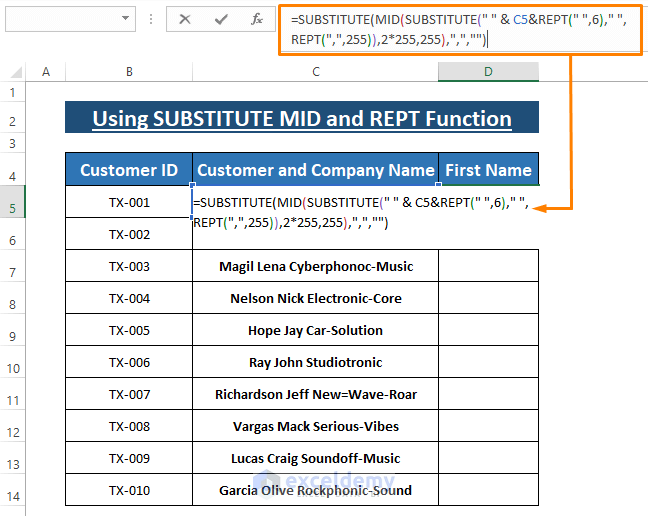Click inside the Name Box field

(x=60, y=19)
